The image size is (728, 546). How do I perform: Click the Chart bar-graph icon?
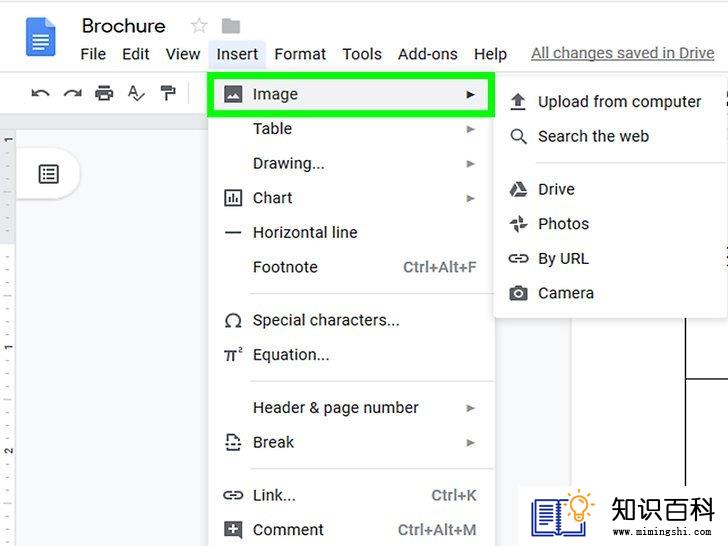(233, 198)
